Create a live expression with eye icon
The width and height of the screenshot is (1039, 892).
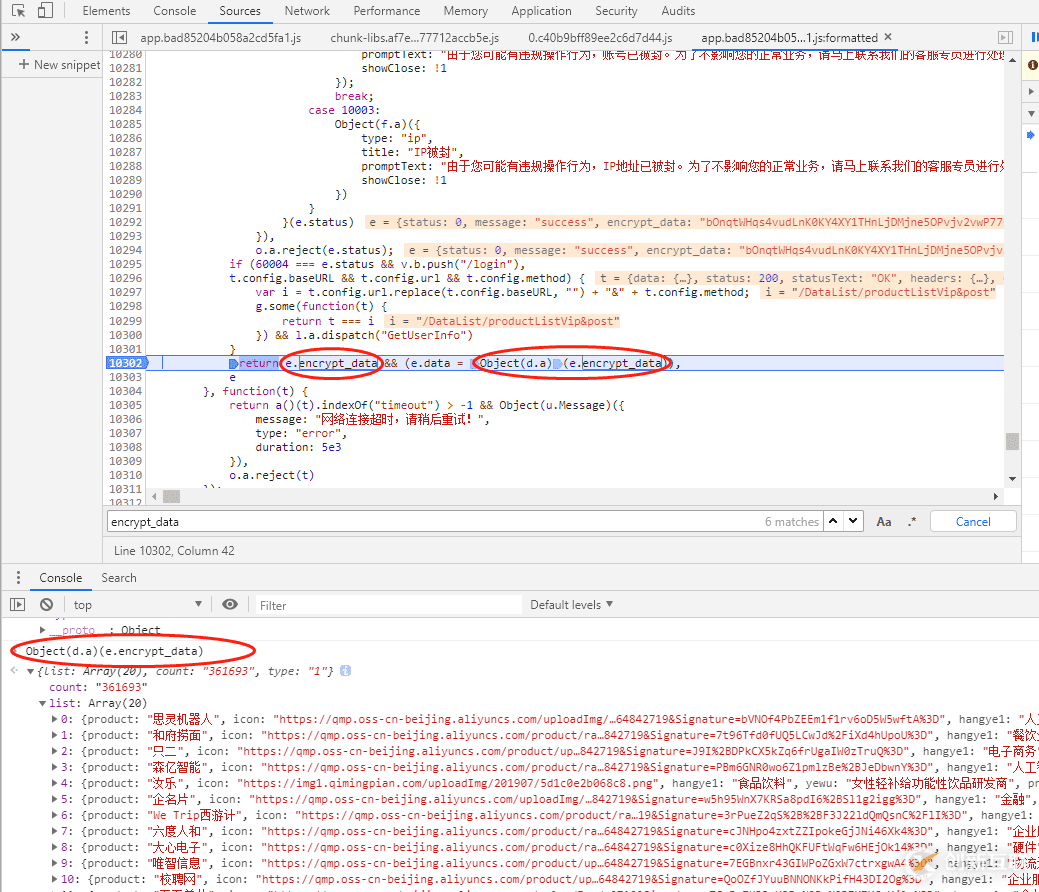click(x=230, y=605)
